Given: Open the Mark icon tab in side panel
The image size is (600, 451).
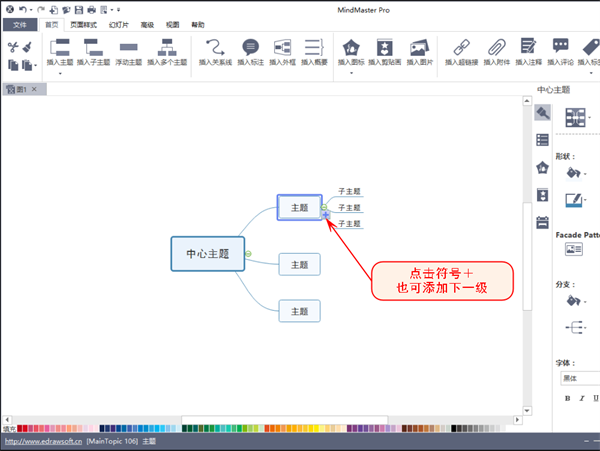Looking at the screenshot, I should point(543,168).
